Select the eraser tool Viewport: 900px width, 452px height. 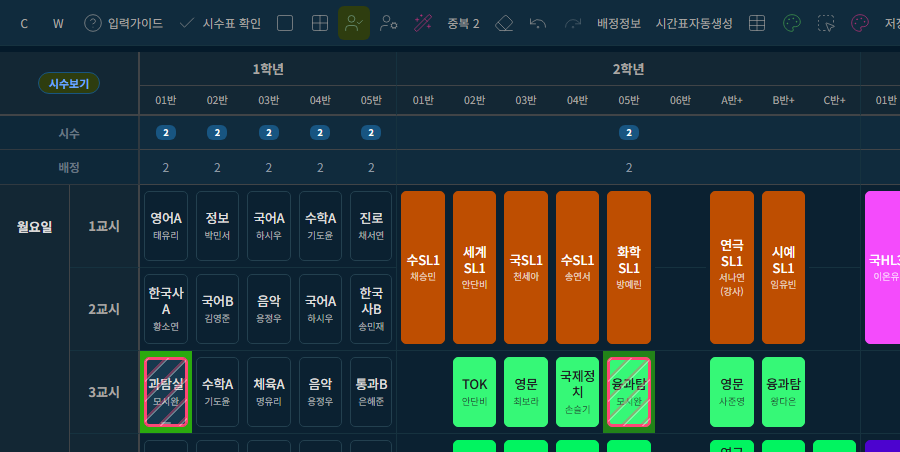click(x=503, y=23)
